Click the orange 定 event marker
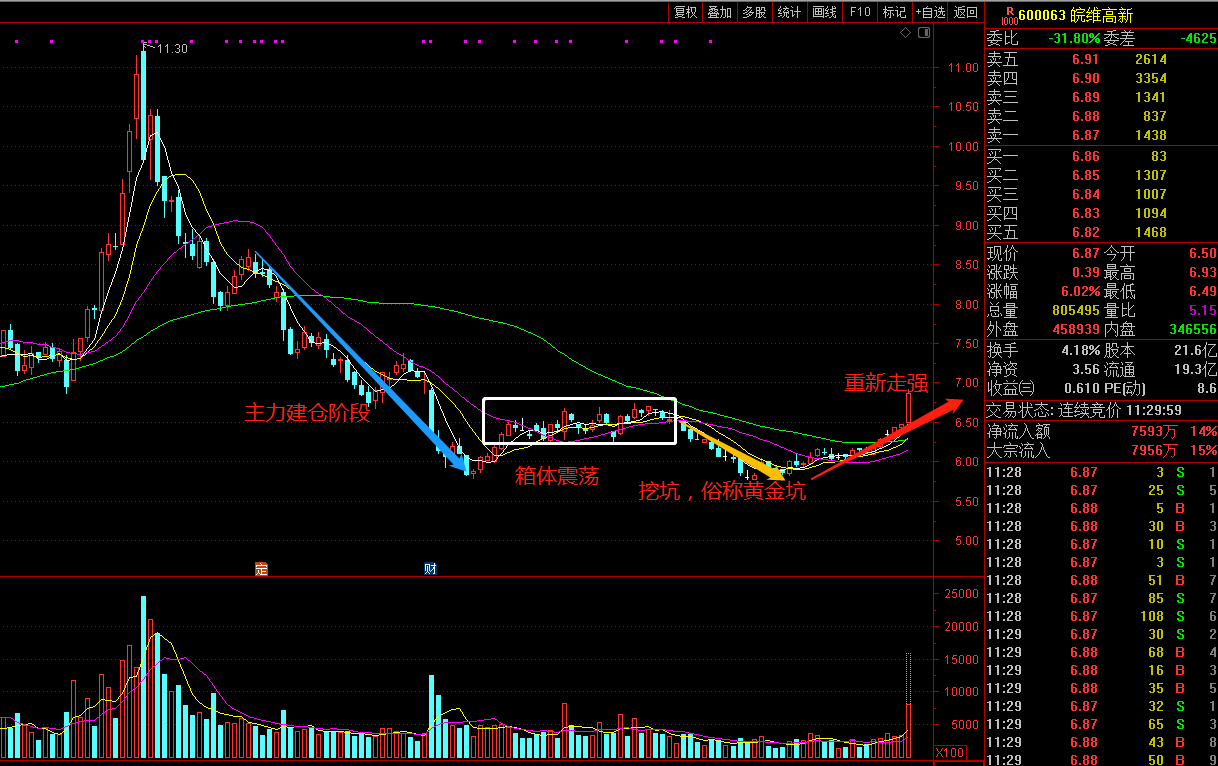The width and height of the screenshot is (1218, 766). 262,569
